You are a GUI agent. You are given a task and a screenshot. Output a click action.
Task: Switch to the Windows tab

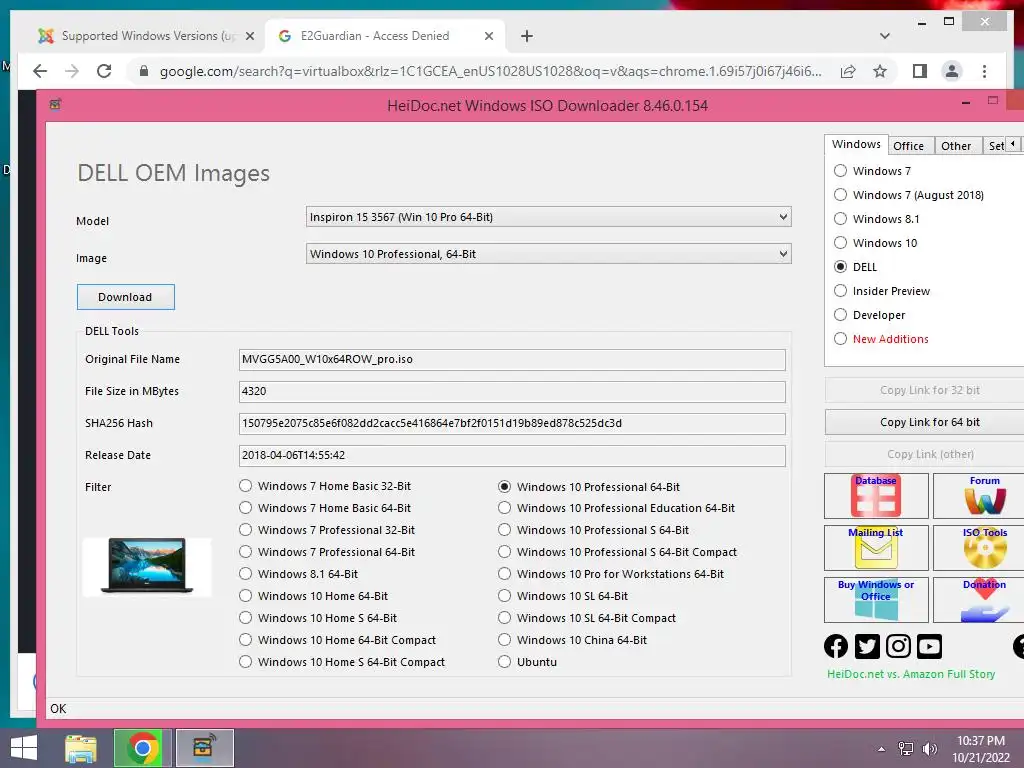(x=856, y=144)
